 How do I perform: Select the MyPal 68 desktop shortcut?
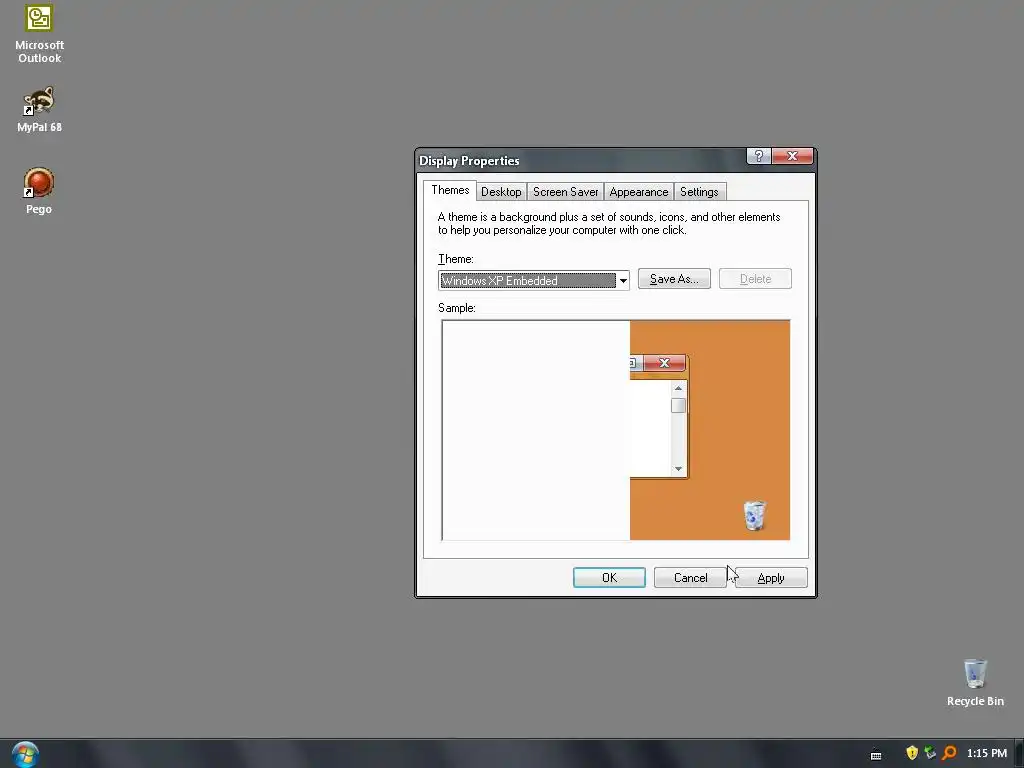click(39, 109)
